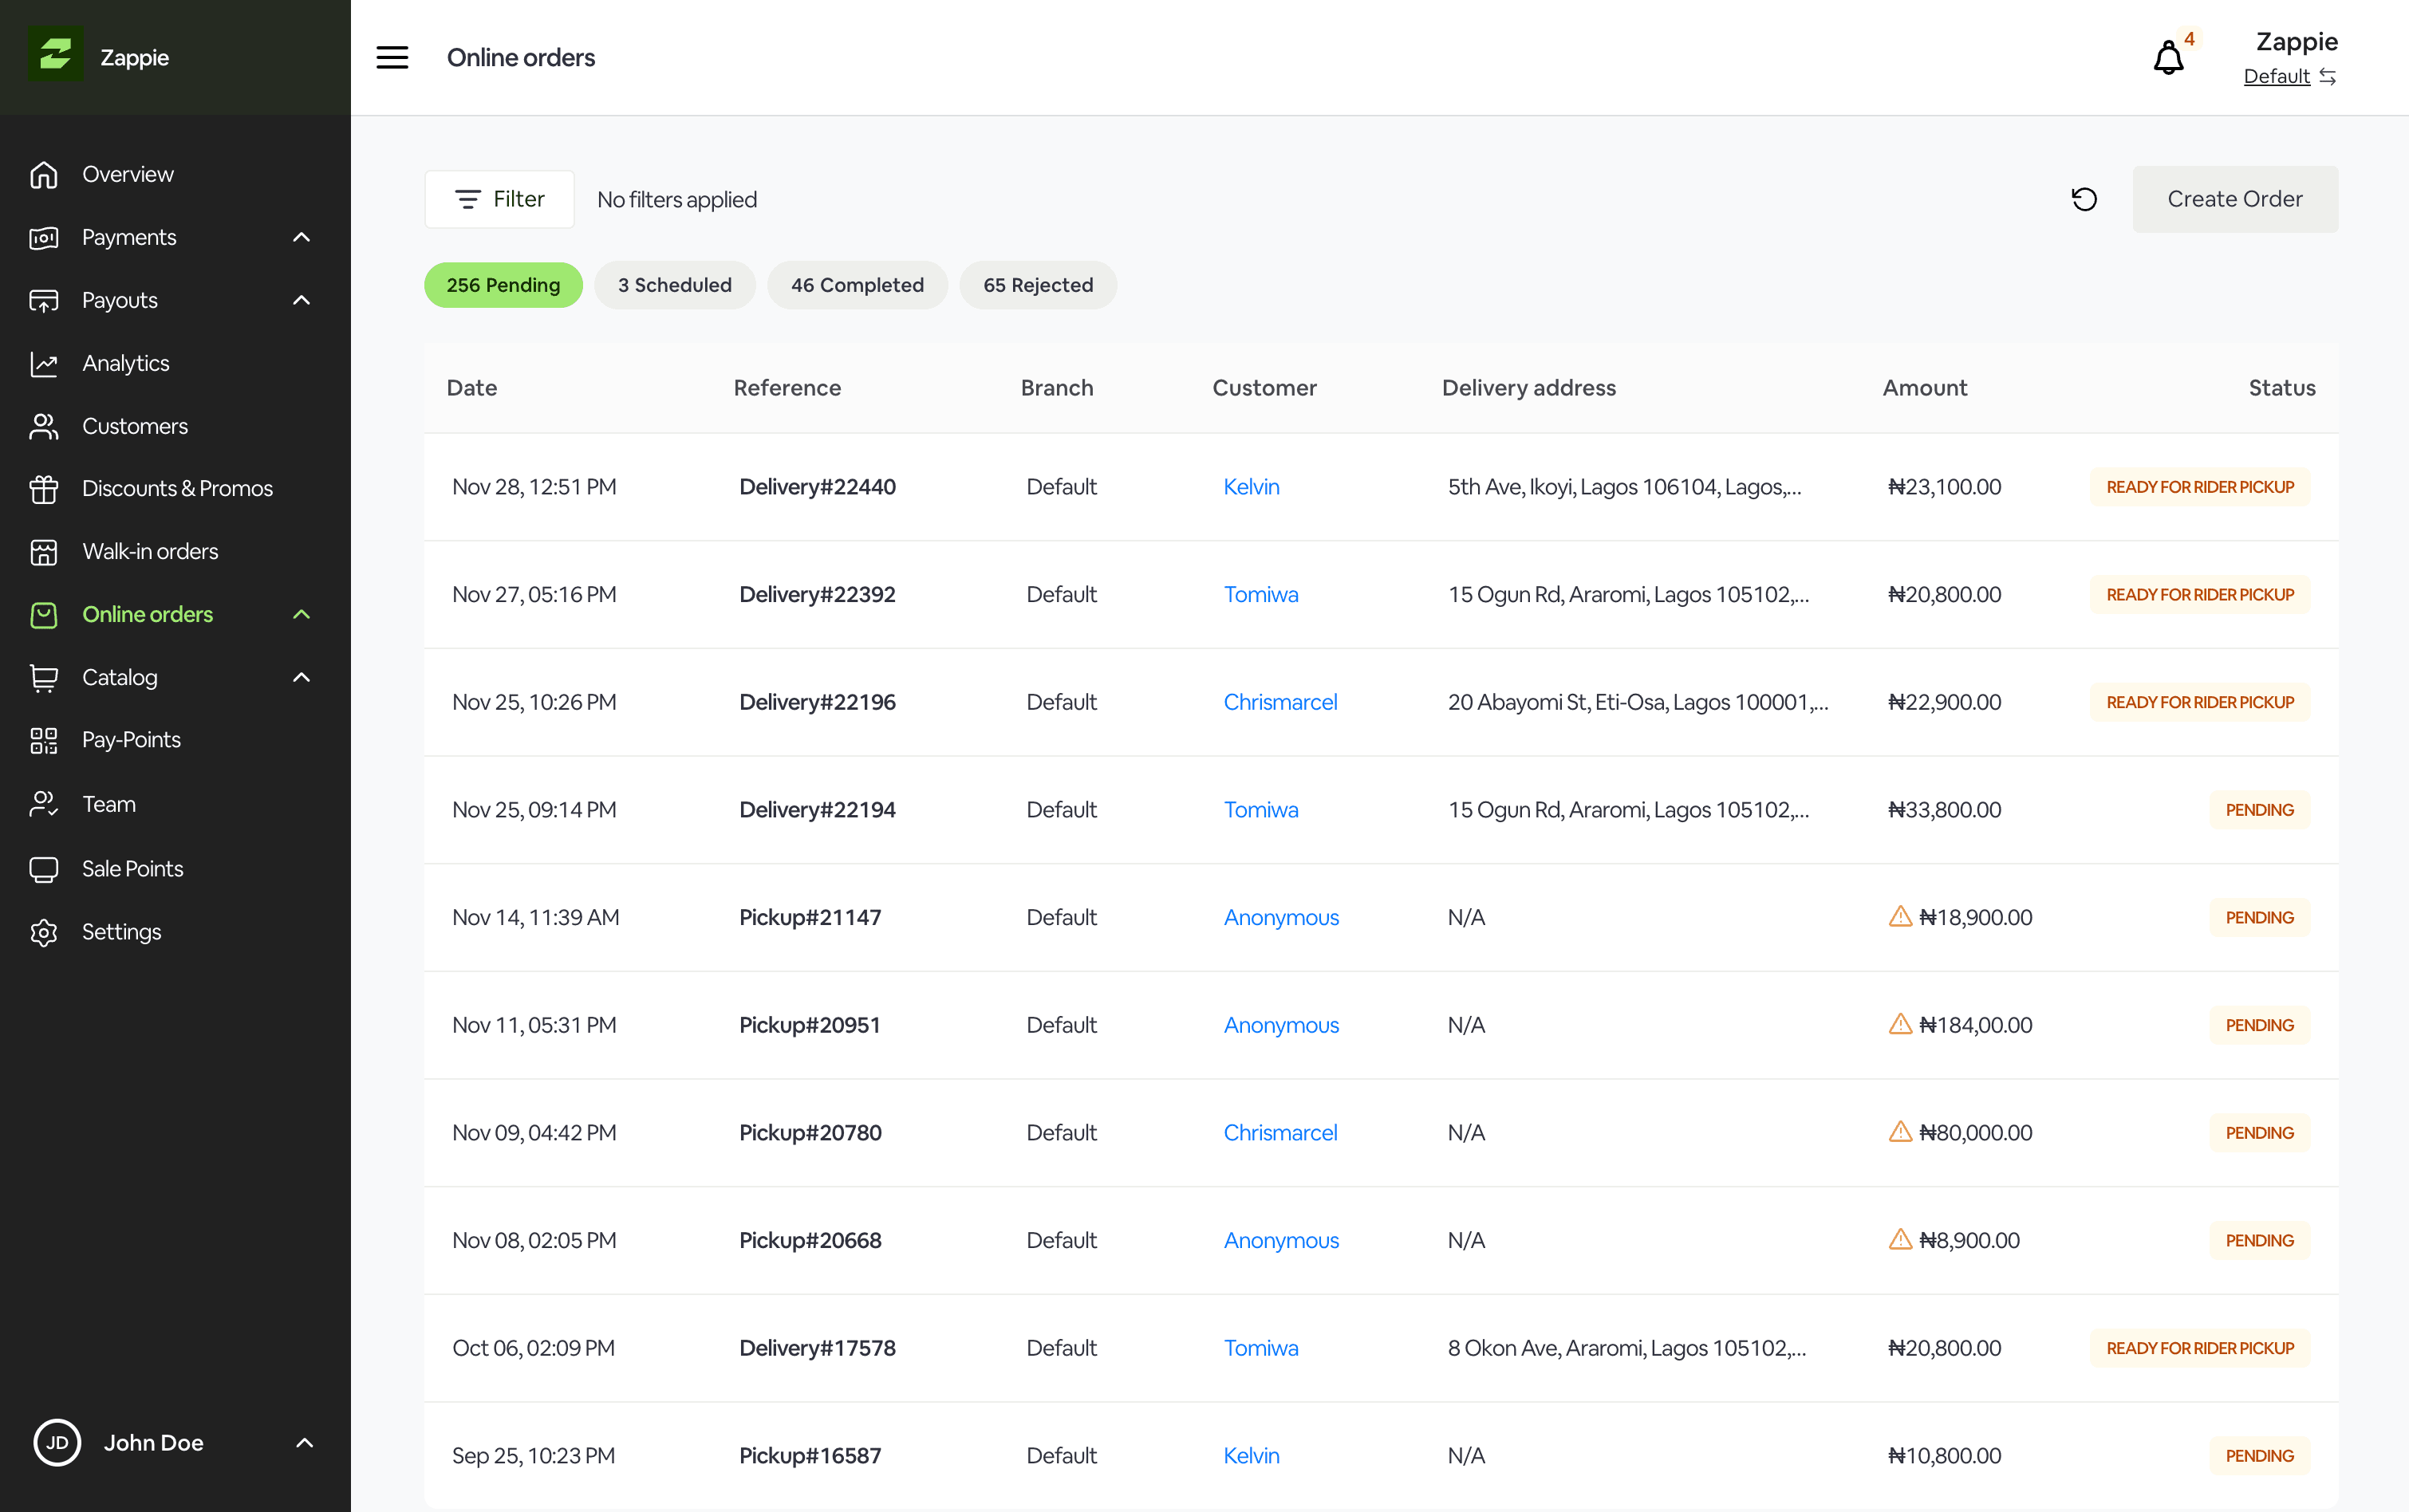Open customer profile for Chrismarcel
Viewport: 2409px width, 1512px height.
tap(1280, 701)
